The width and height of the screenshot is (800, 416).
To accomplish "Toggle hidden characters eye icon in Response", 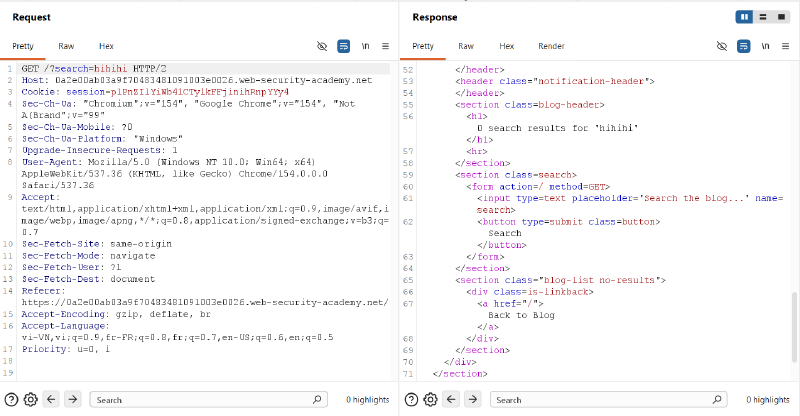I will [x=722, y=46].
